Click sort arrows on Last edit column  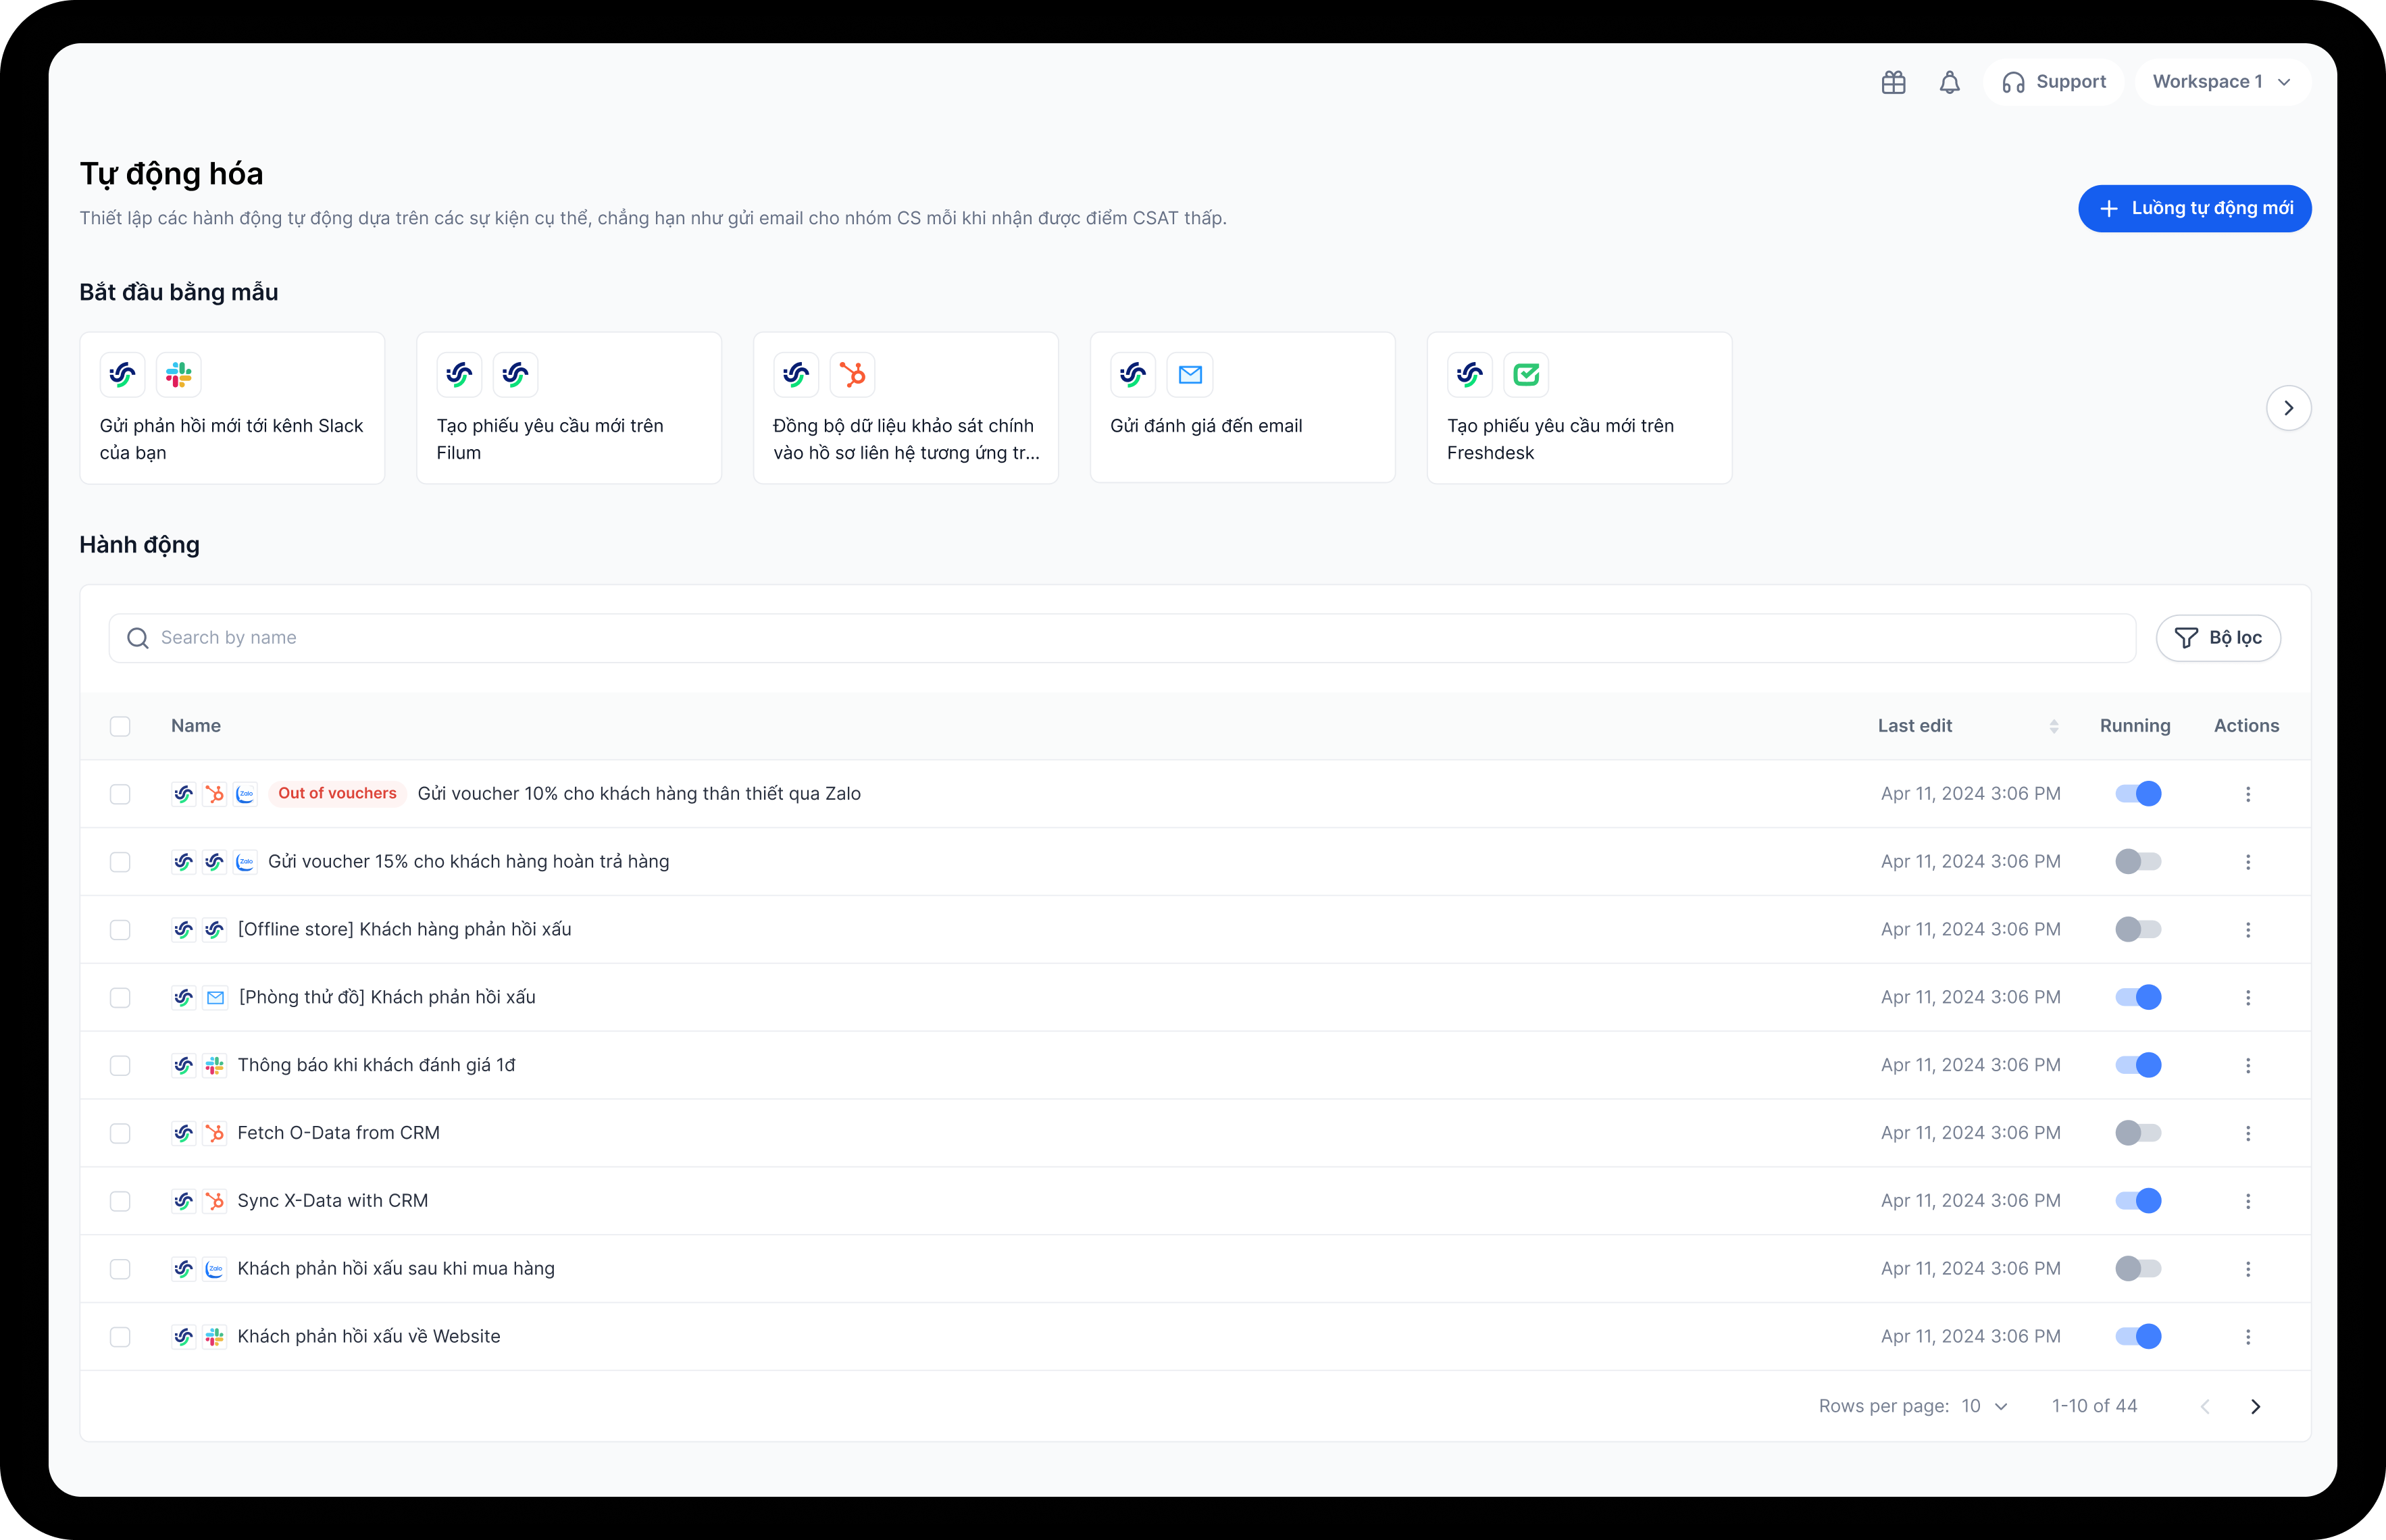[x=2053, y=726]
